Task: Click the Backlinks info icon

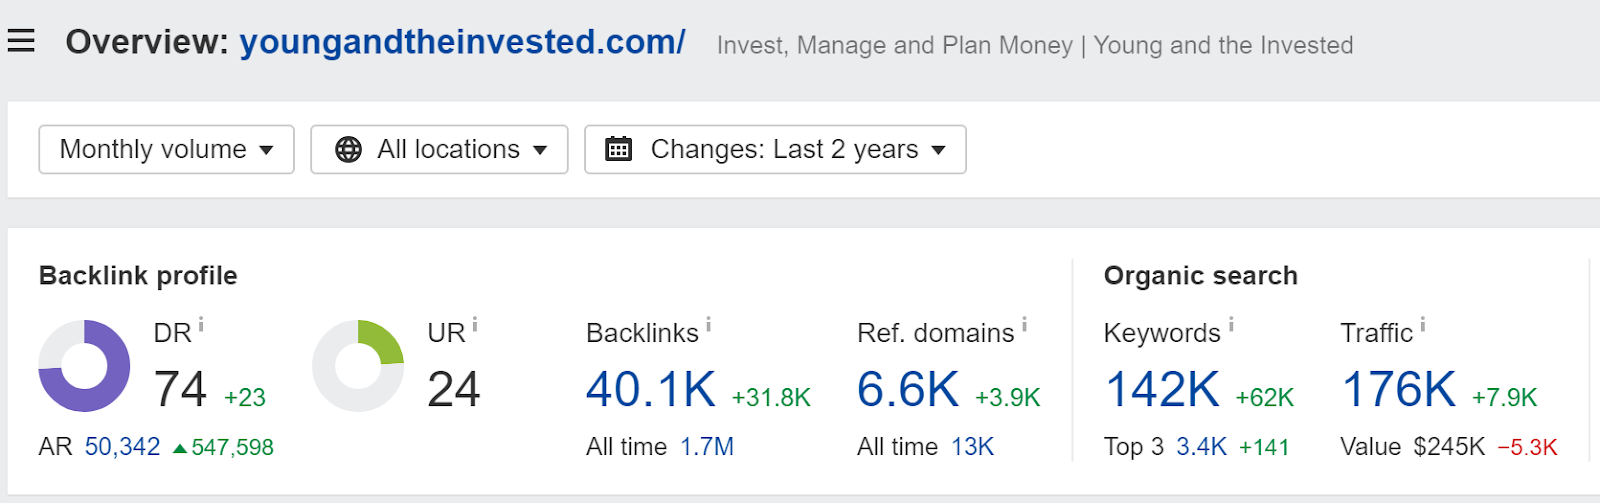Action: 708,324
